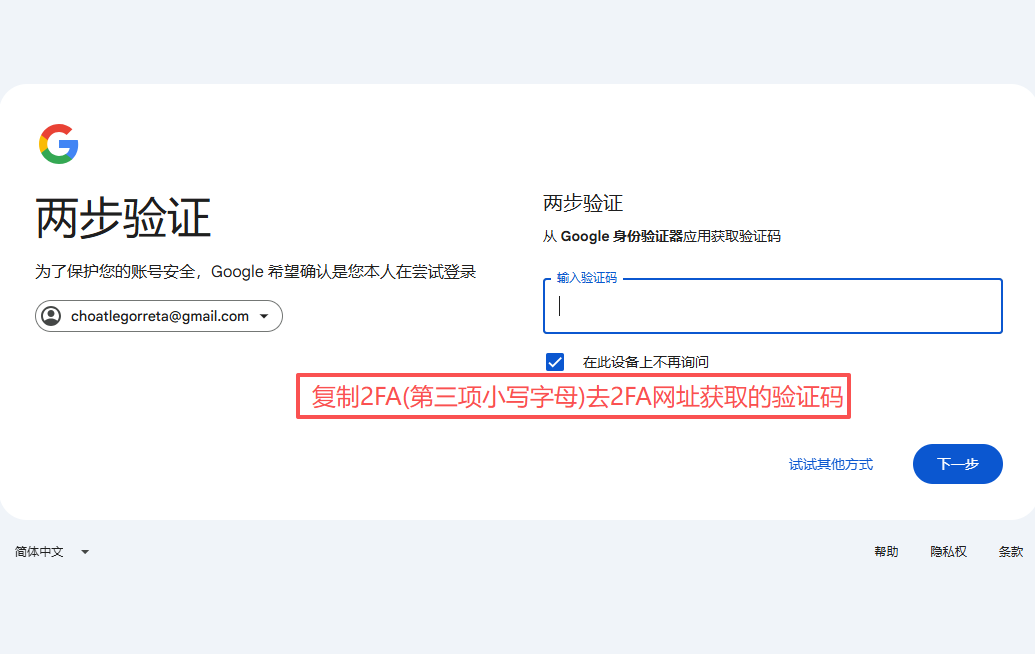Click the 试试其他方式 link
The height and width of the screenshot is (654, 1035).
pyautogui.click(x=830, y=465)
